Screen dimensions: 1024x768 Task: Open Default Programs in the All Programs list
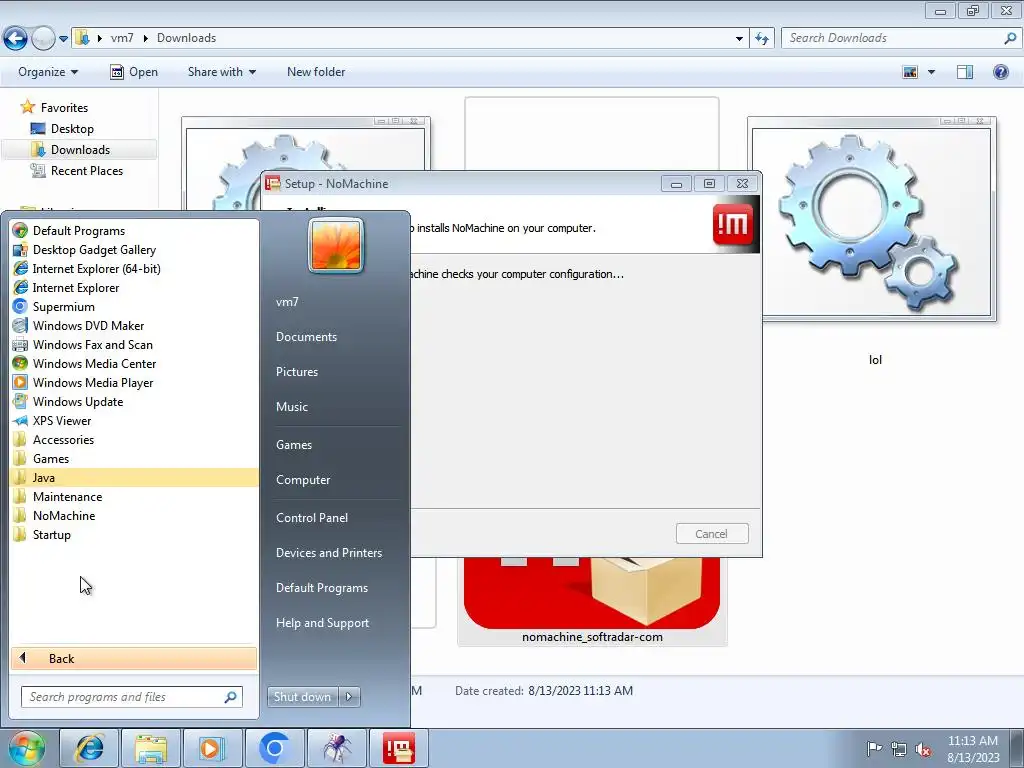[78, 231]
